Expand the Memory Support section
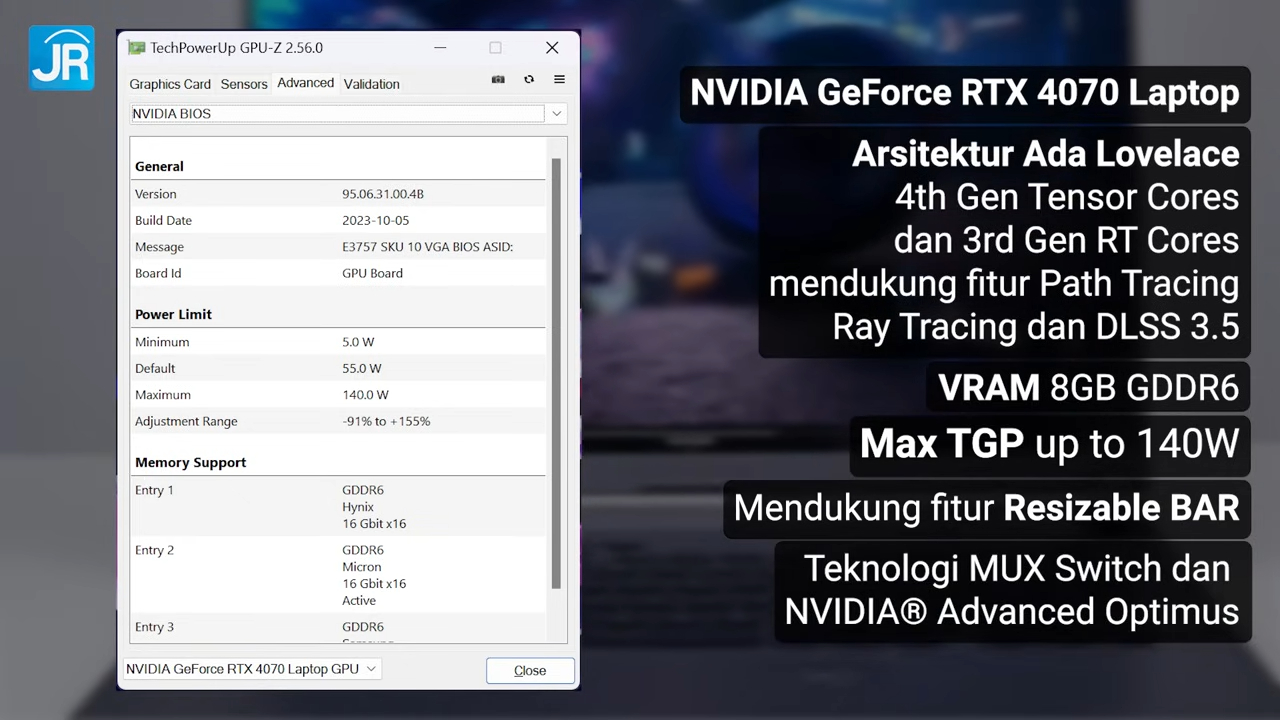This screenshot has width=1280, height=720. (x=190, y=462)
